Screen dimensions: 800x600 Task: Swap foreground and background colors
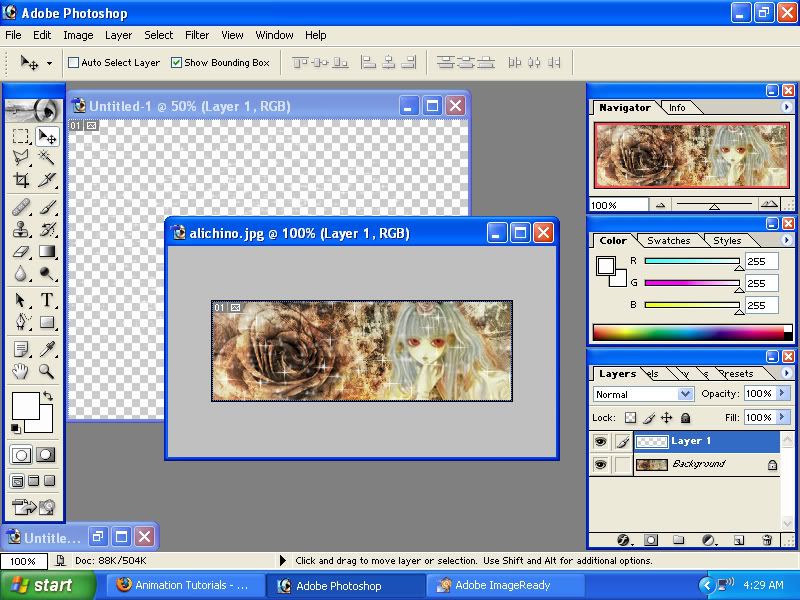47,395
